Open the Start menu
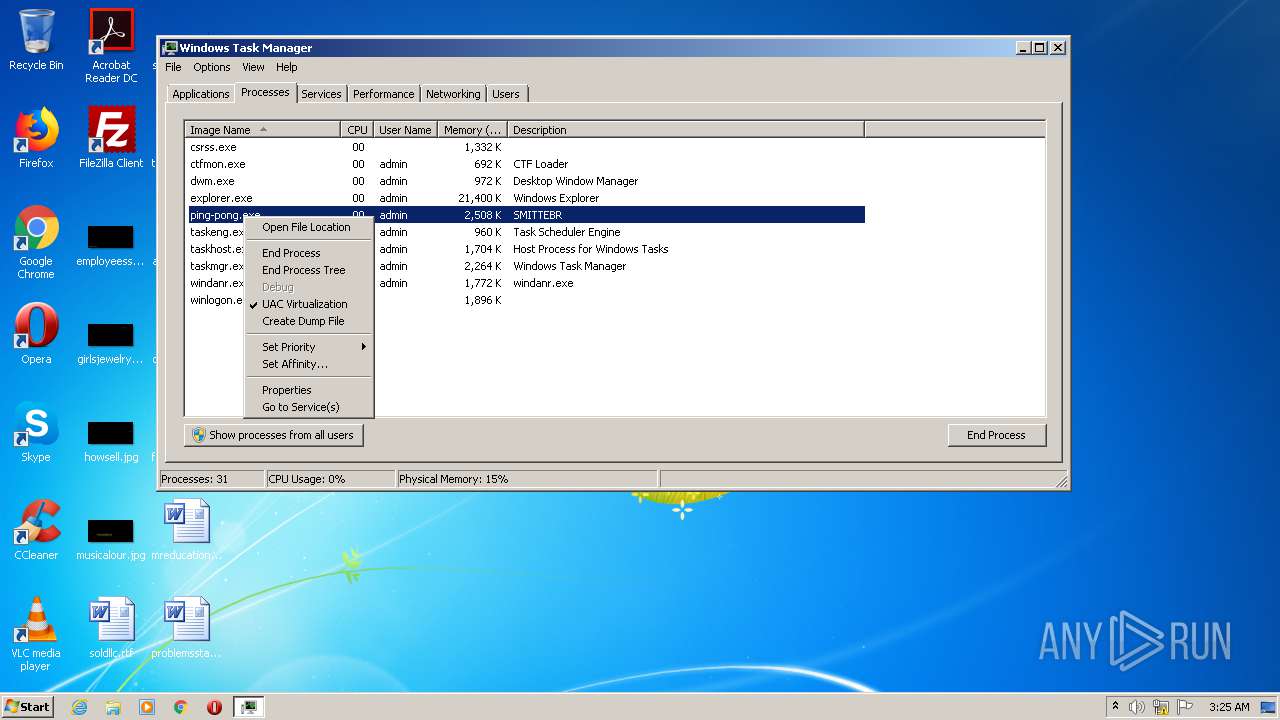Viewport: 1280px width, 720px height. point(28,707)
